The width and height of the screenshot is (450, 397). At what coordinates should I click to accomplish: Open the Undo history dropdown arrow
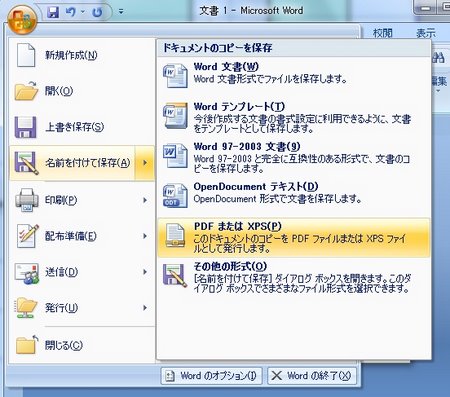click(83, 12)
